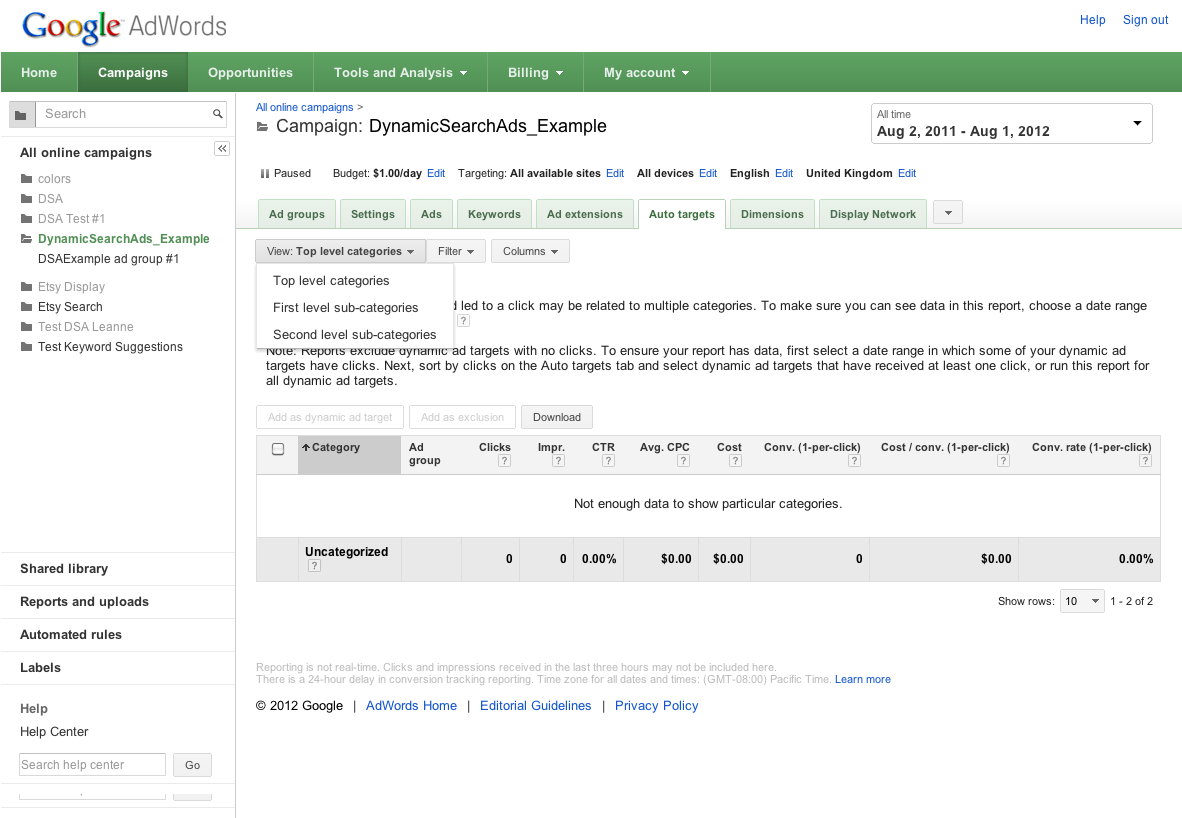Image resolution: width=1182 pixels, height=818 pixels.
Task: Open the Learn more link
Action: click(x=862, y=679)
